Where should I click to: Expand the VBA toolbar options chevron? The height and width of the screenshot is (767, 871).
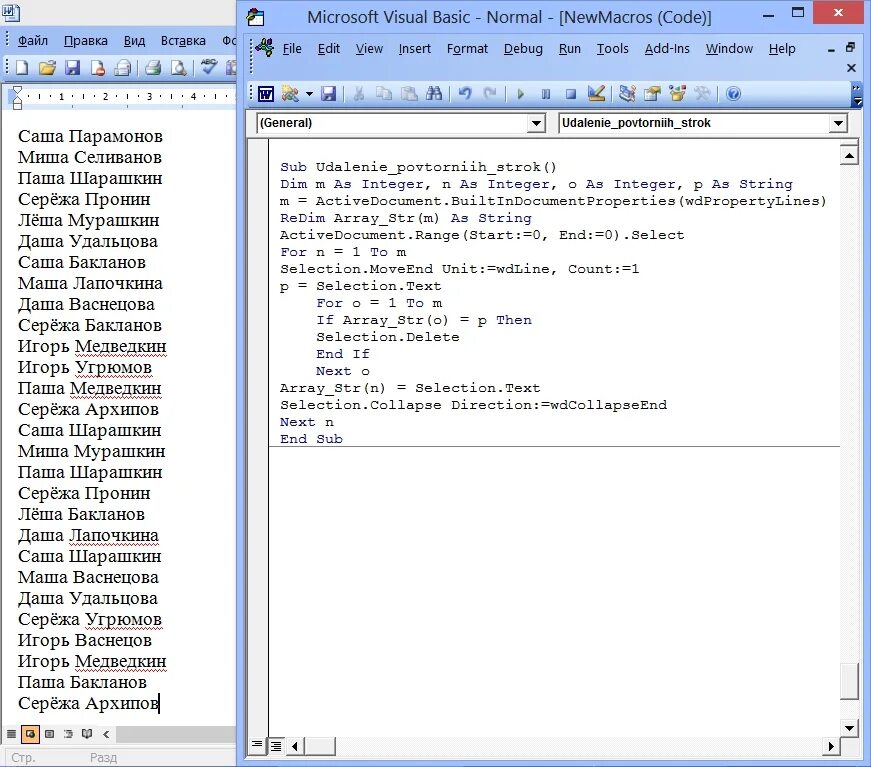[x=857, y=94]
